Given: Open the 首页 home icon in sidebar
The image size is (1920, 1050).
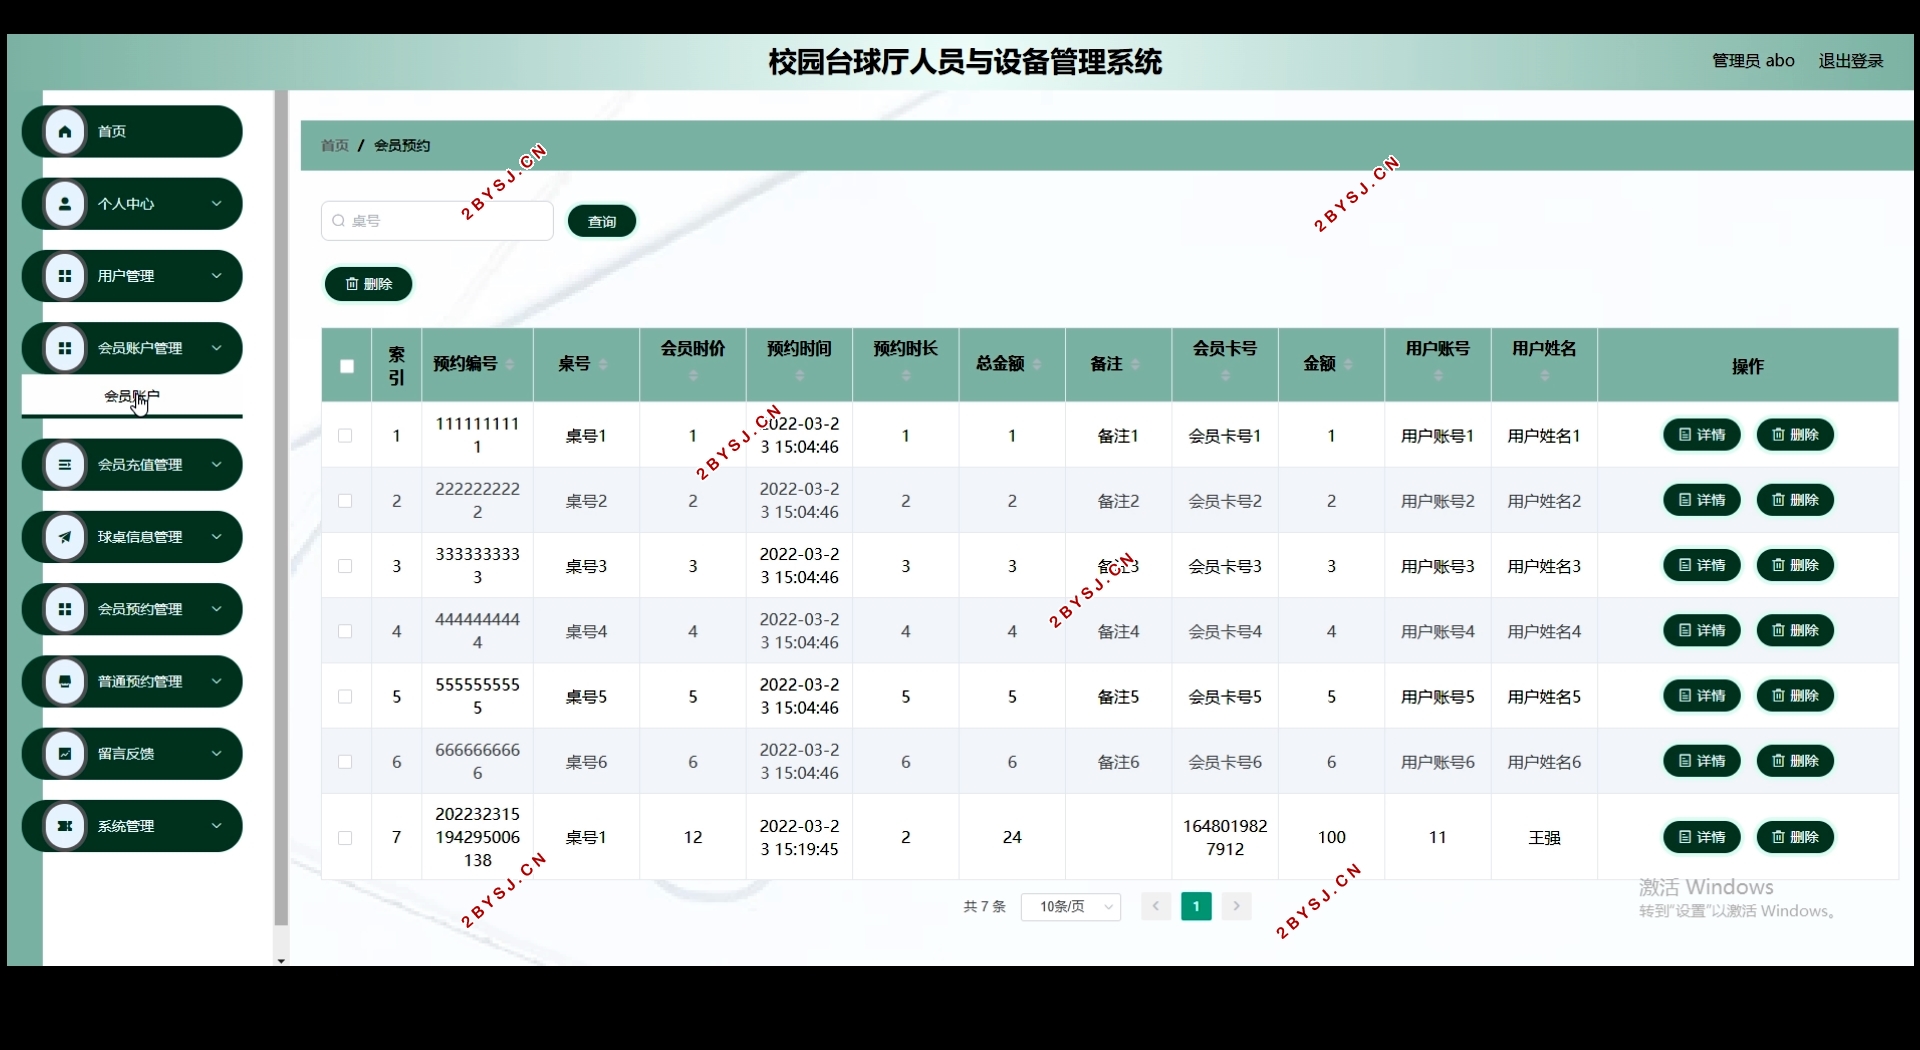Looking at the screenshot, I should click(65, 131).
